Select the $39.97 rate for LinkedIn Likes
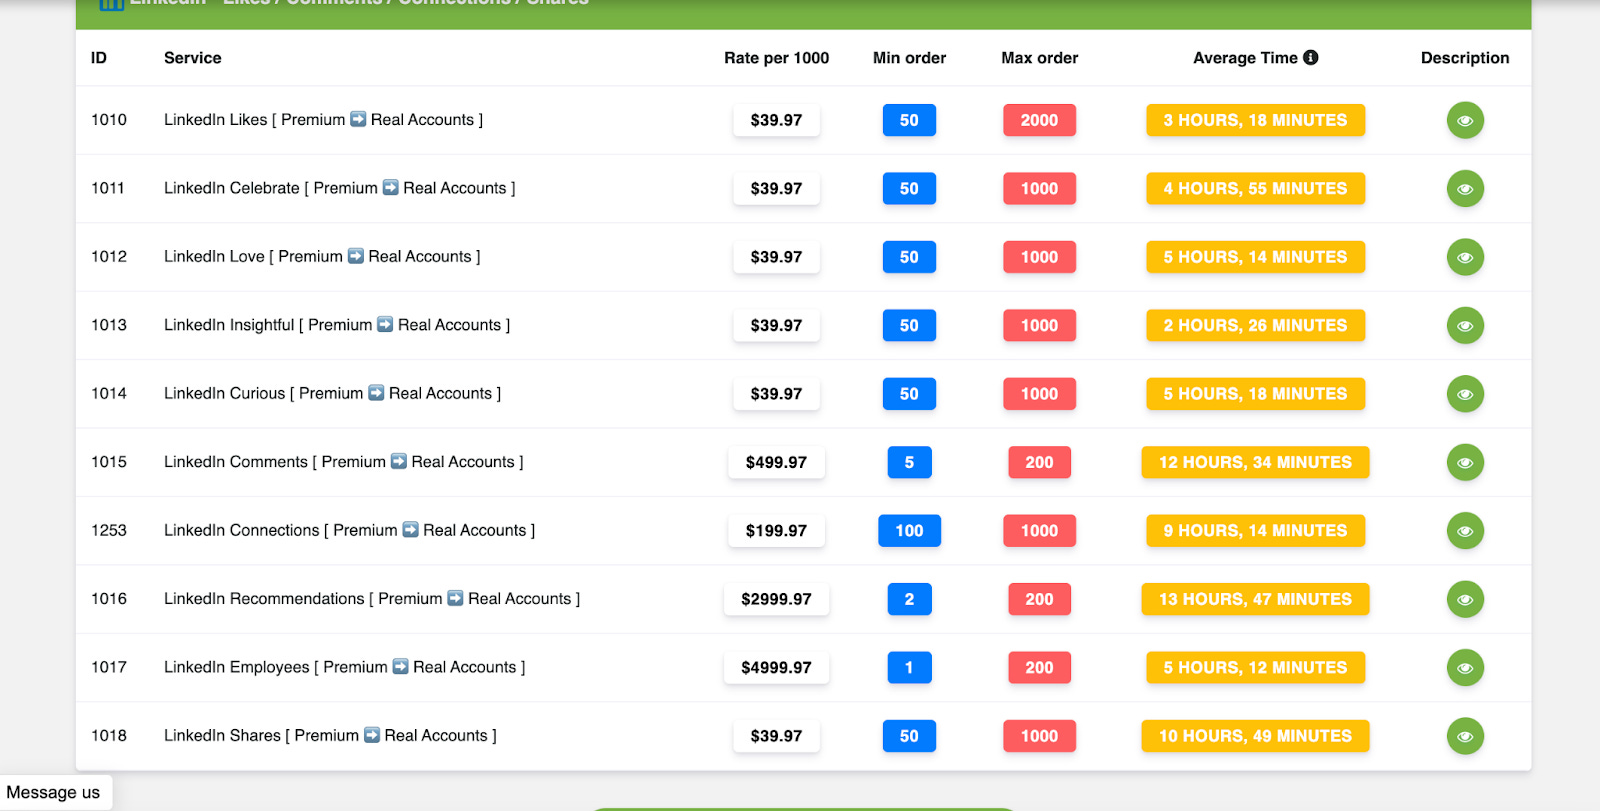The image size is (1600, 811). point(776,120)
